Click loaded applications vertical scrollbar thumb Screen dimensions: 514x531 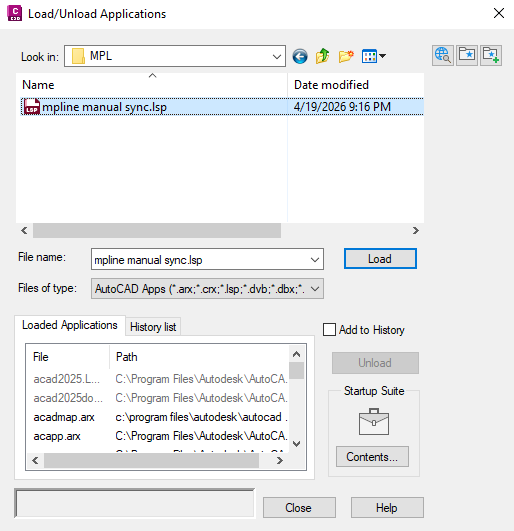coord(297,371)
